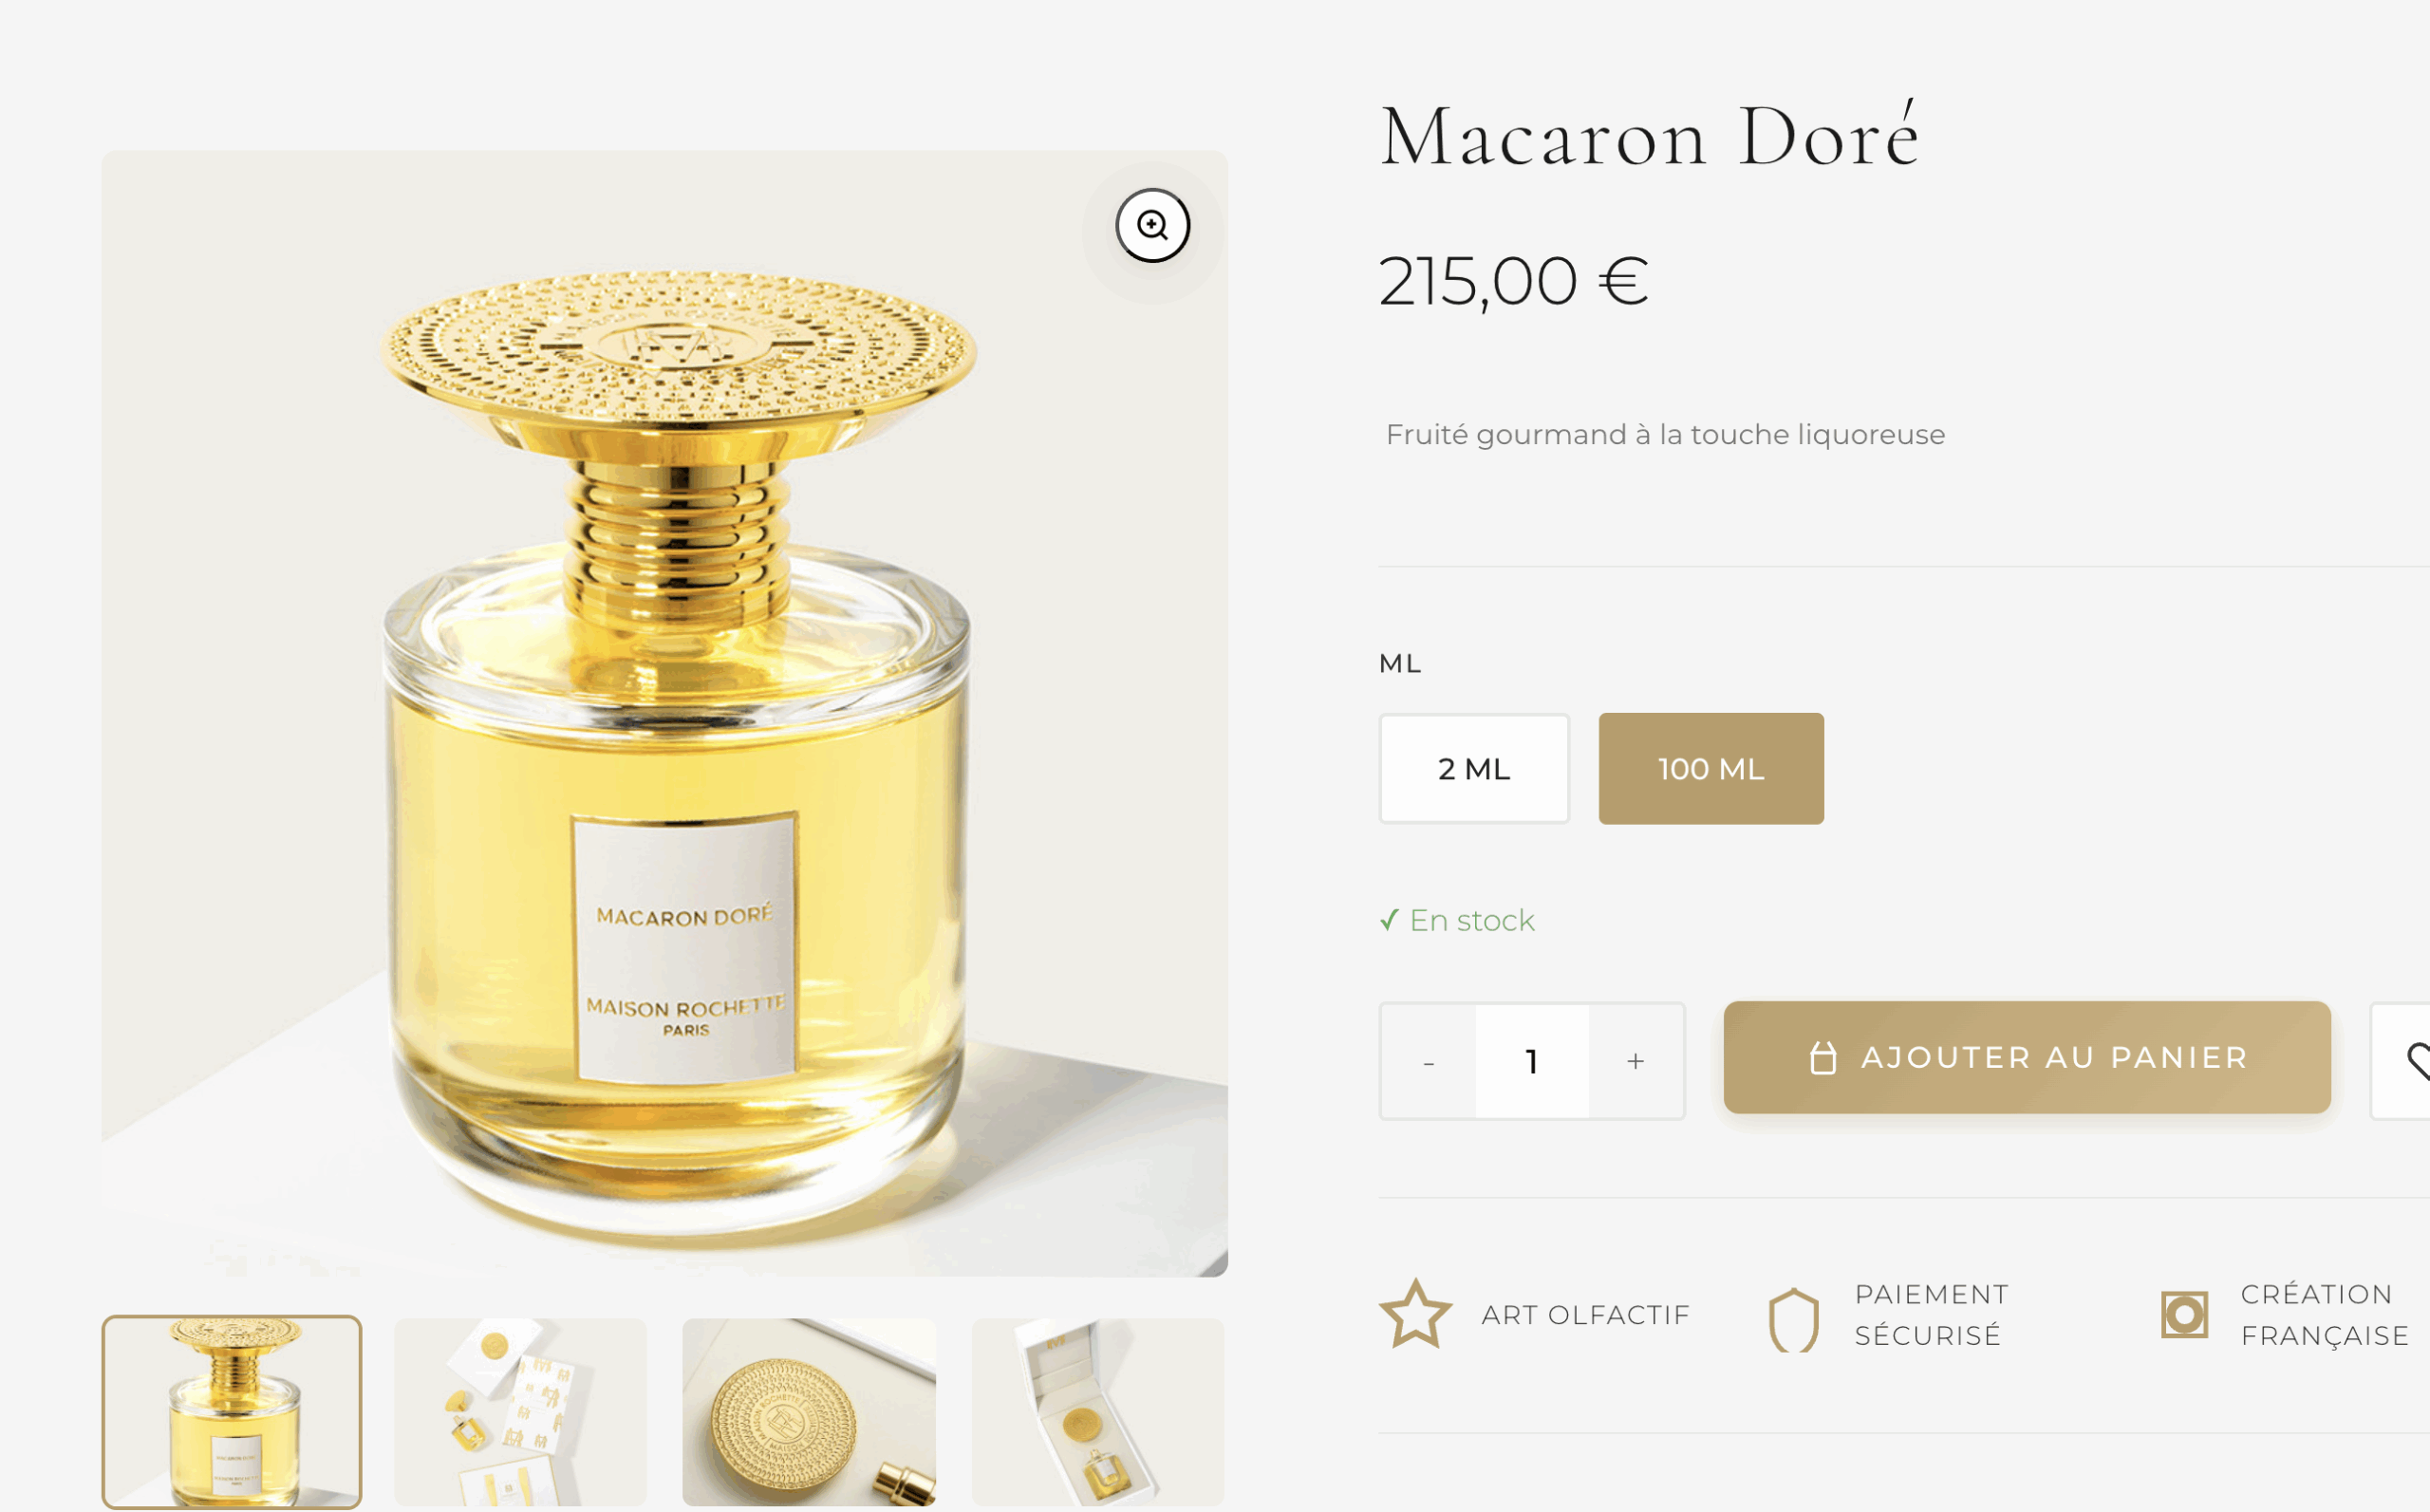Image resolution: width=2430 pixels, height=1512 pixels.
Task: Click the quantity input field
Action: point(1532,1061)
